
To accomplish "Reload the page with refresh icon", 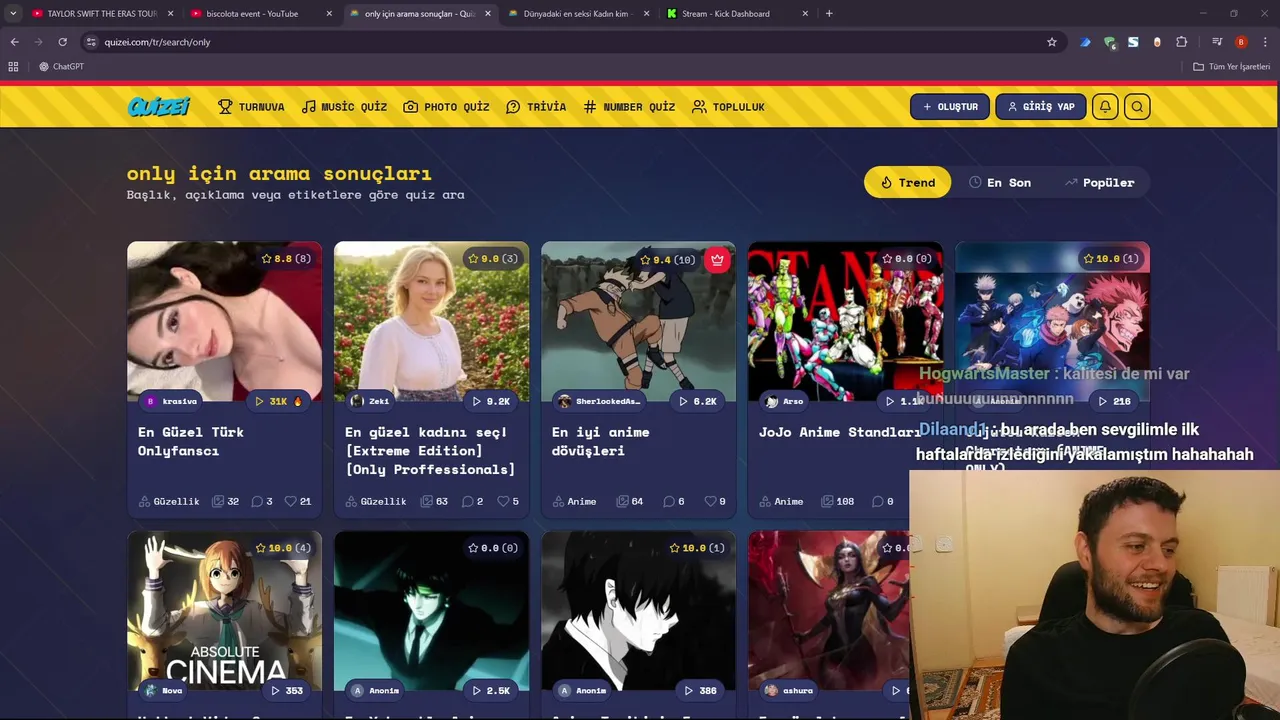I will pos(62,42).
